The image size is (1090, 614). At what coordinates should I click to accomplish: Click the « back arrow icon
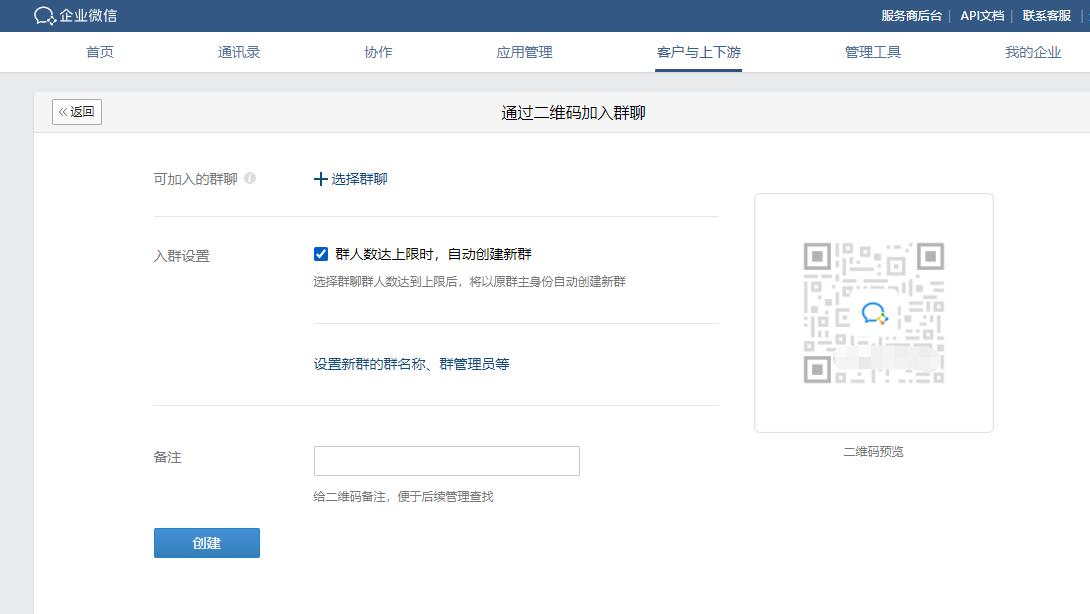pos(65,112)
